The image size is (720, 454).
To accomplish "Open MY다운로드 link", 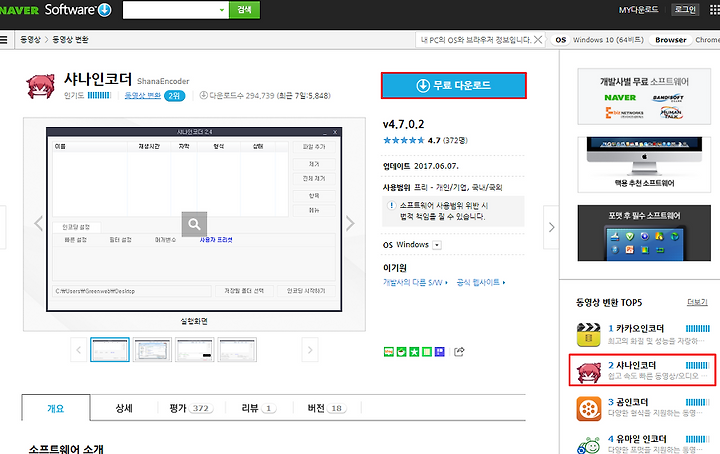I will 638,10.
